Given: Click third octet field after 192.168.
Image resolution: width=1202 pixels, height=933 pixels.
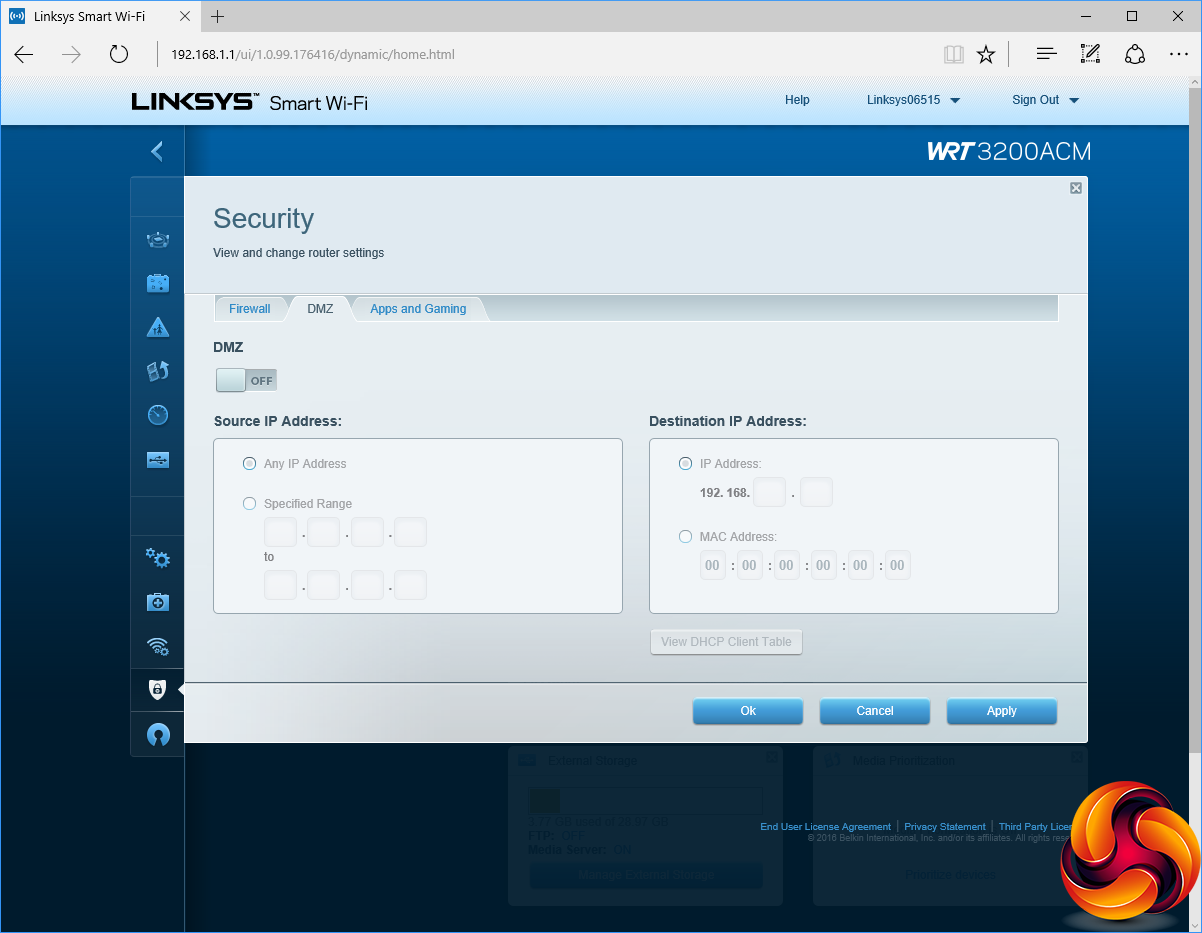Looking at the screenshot, I should [x=769, y=492].
